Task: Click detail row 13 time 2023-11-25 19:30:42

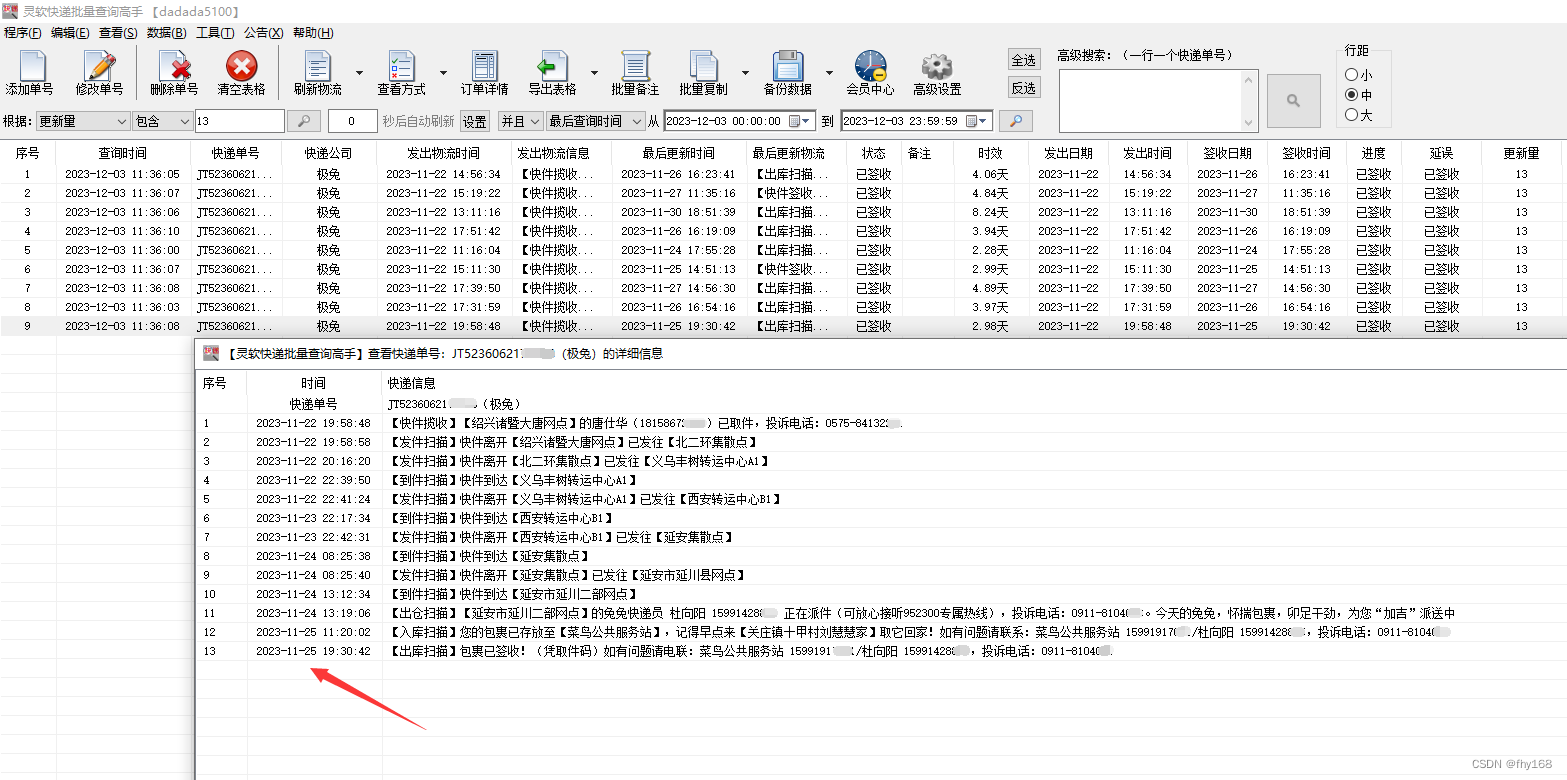Action: [313, 651]
